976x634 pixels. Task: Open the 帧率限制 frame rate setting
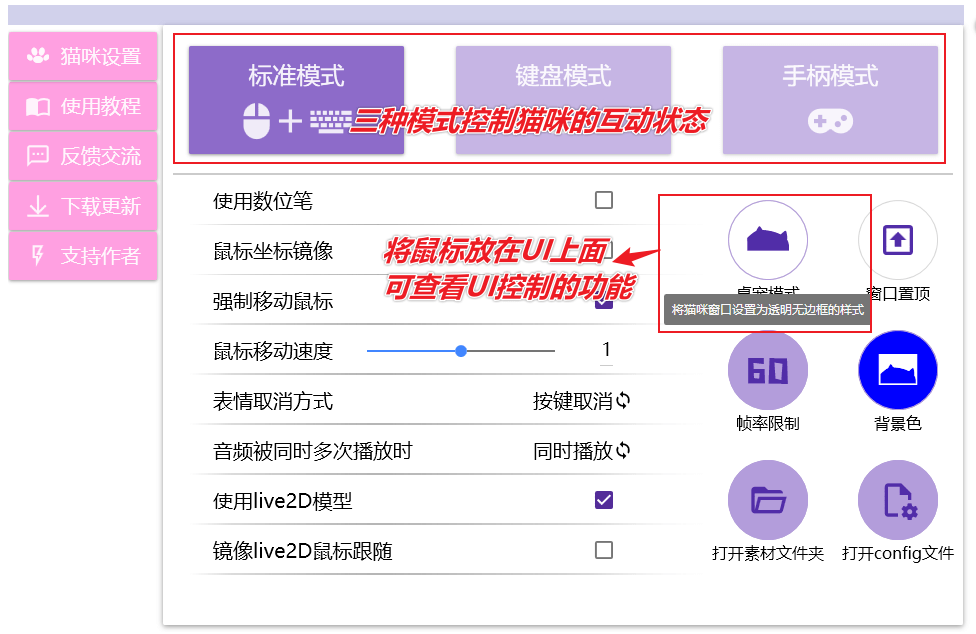tap(767, 369)
